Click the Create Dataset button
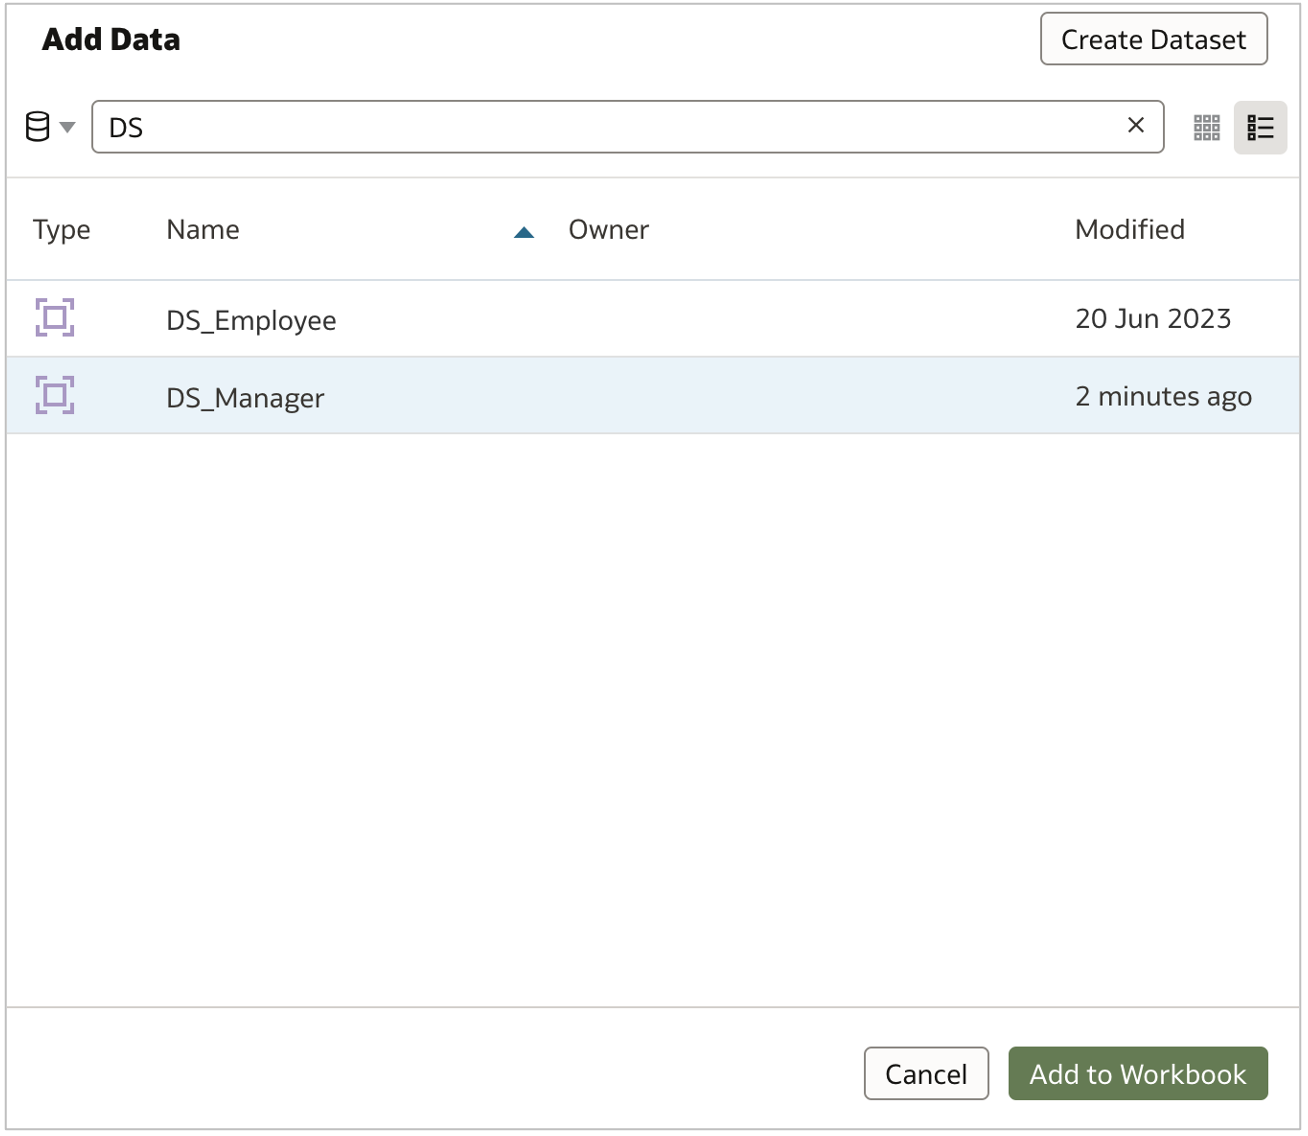The height and width of the screenshot is (1136, 1308). (1152, 39)
